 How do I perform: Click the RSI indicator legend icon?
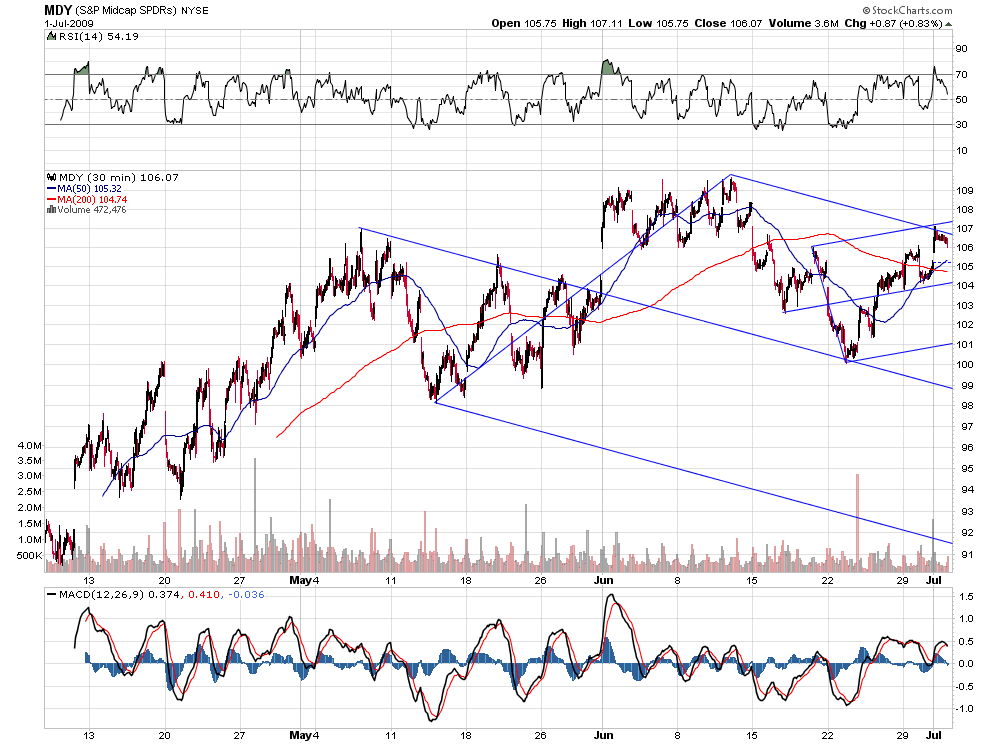[52, 37]
